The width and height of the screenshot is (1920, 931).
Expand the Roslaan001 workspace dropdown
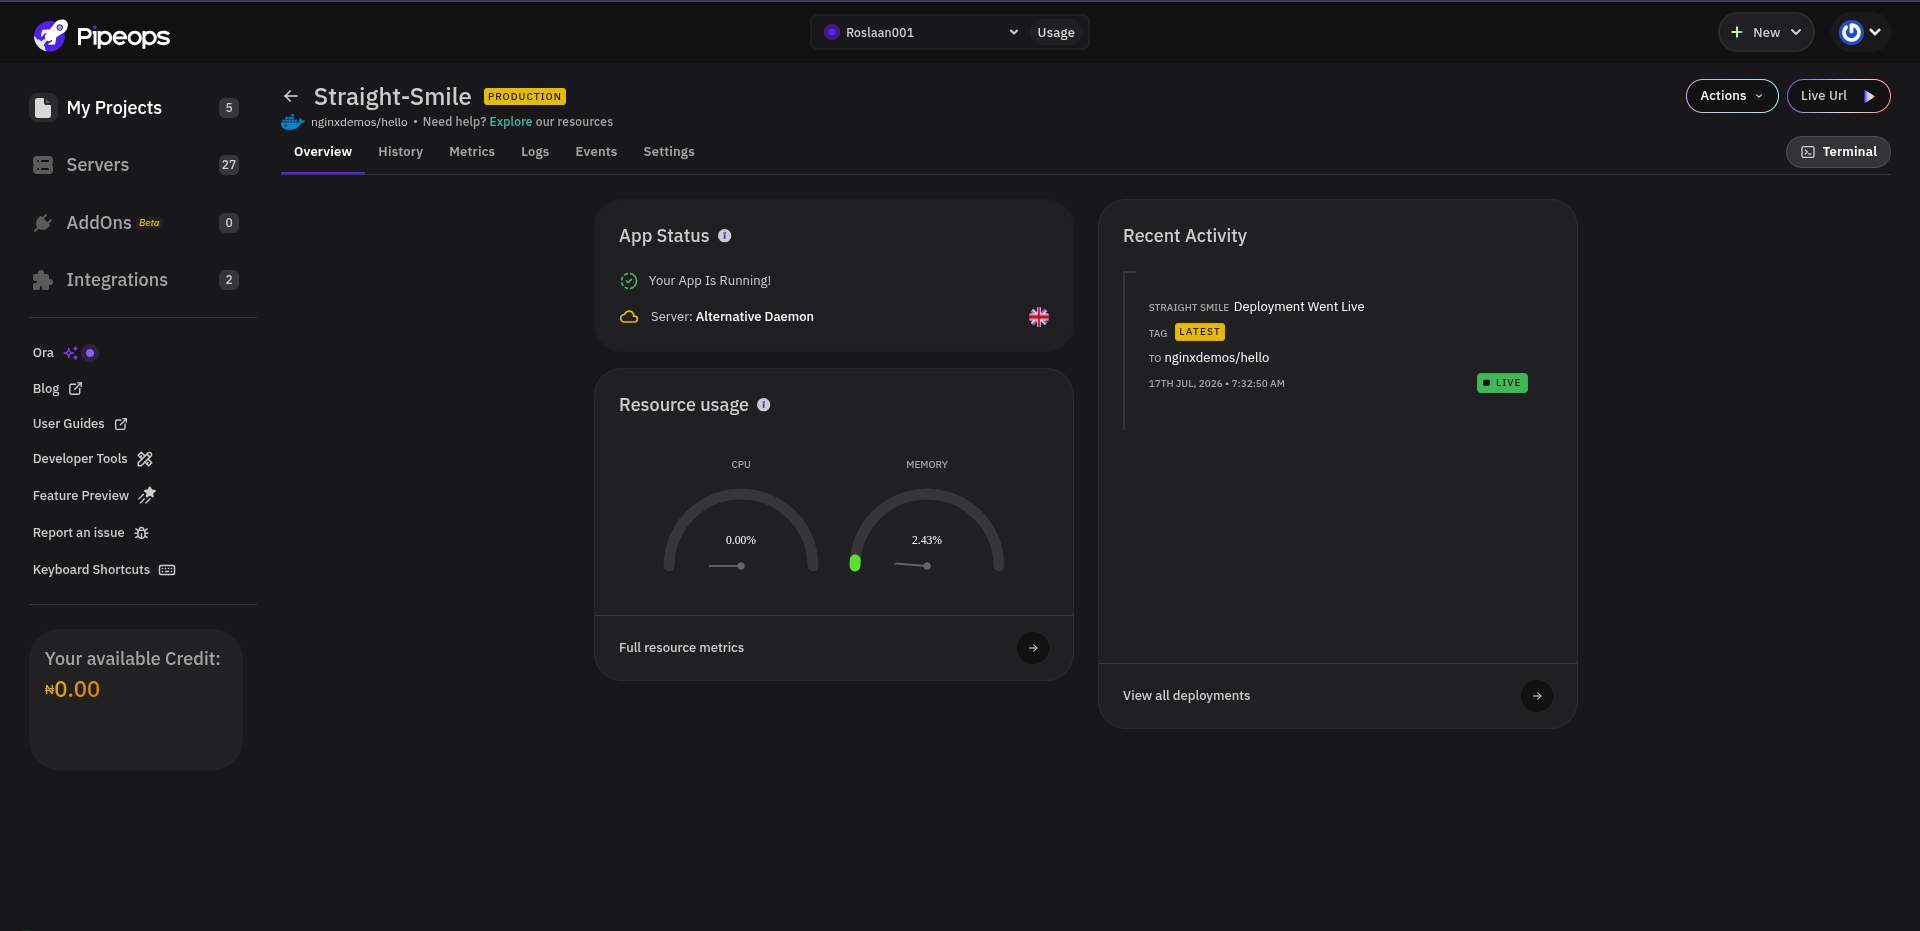pyautogui.click(x=920, y=32)
